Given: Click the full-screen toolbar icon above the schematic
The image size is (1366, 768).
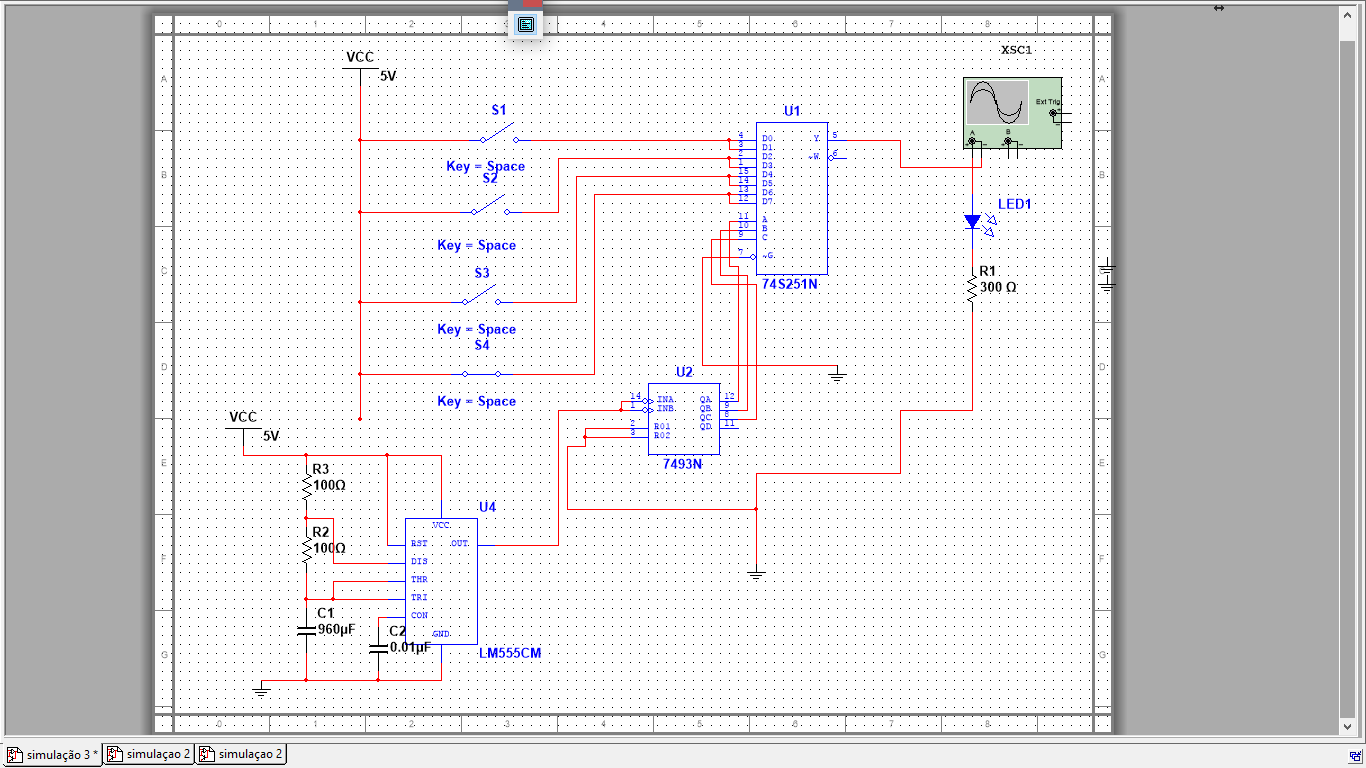Looking at the screenshot, I should coord(526,24).
